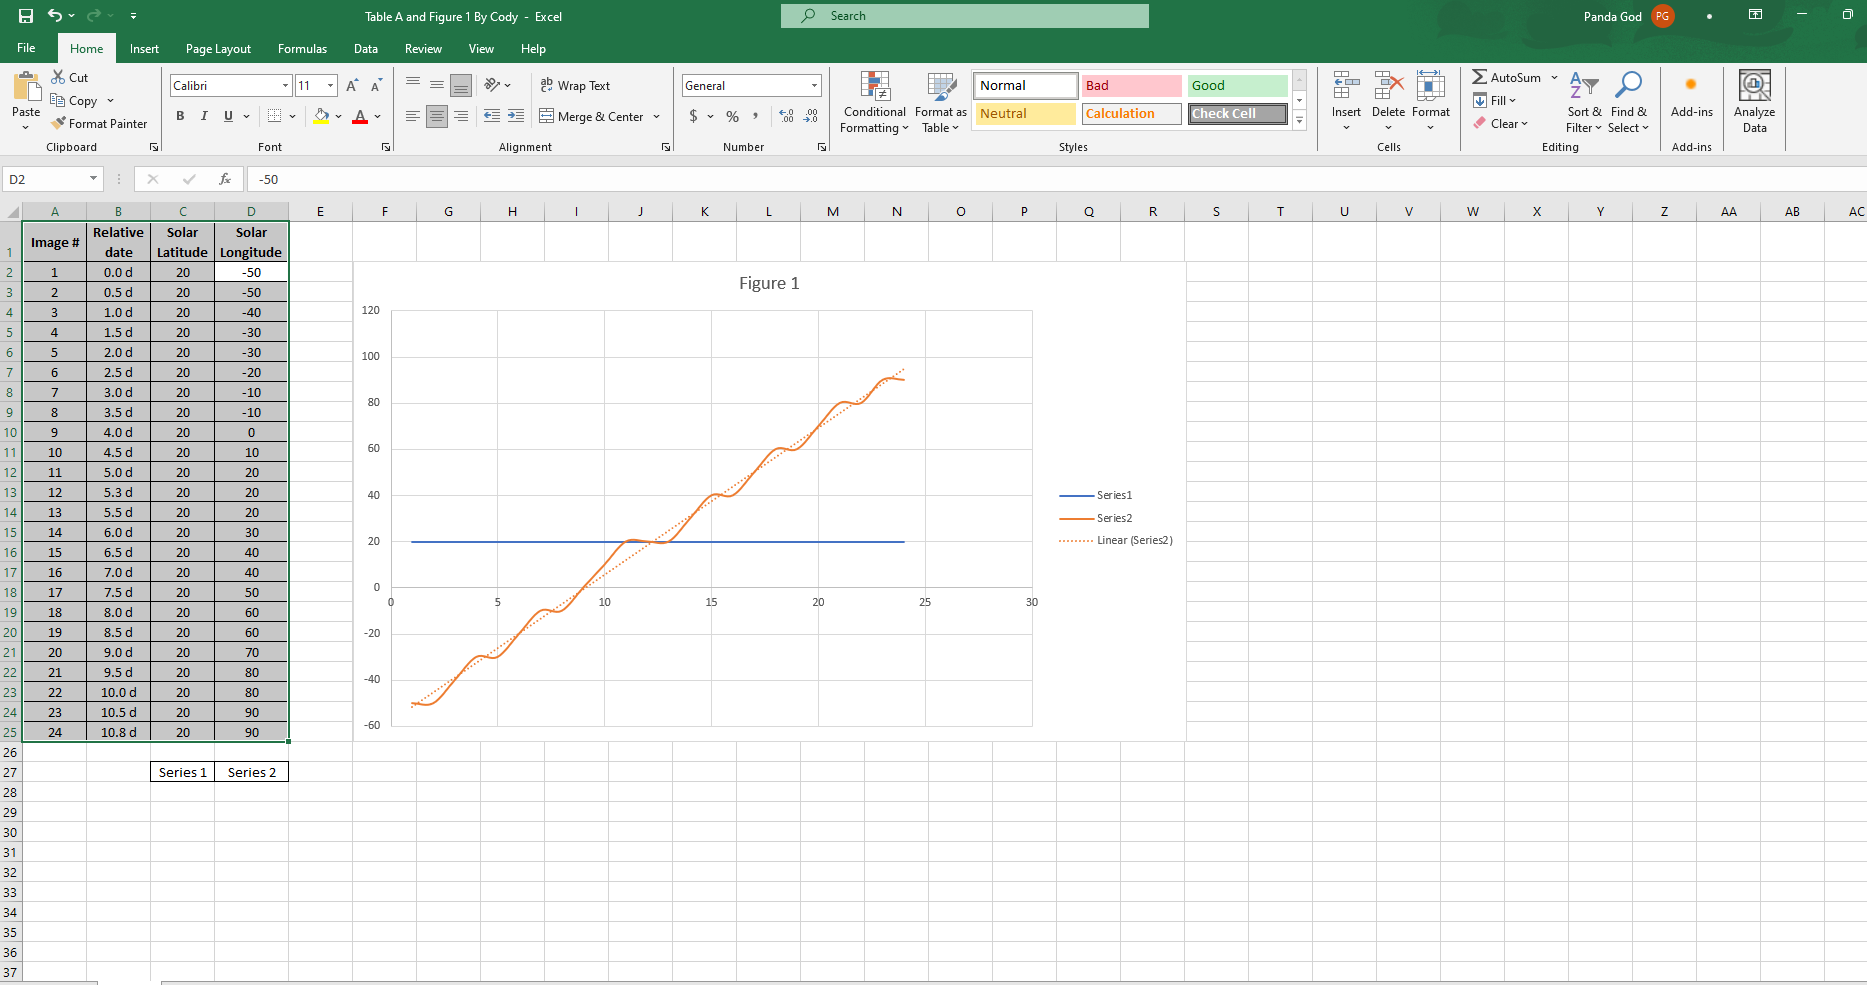Open the Merge & Center dropdown
The width and height of the screenshot is (1867, 985).
pos(655,116)
